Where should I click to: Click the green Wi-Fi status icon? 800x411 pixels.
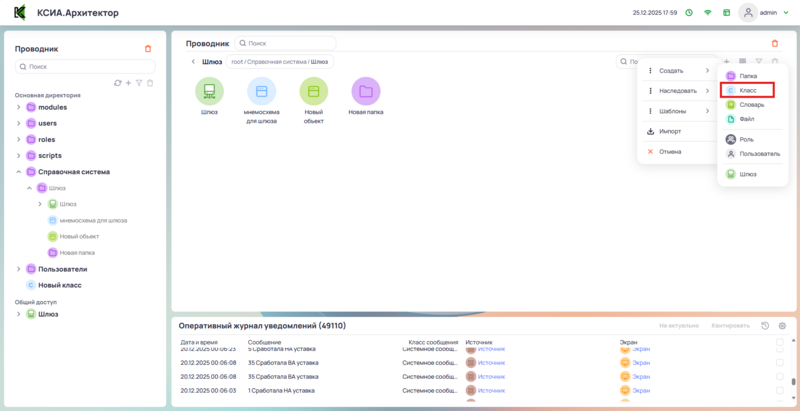pos(708,13)
